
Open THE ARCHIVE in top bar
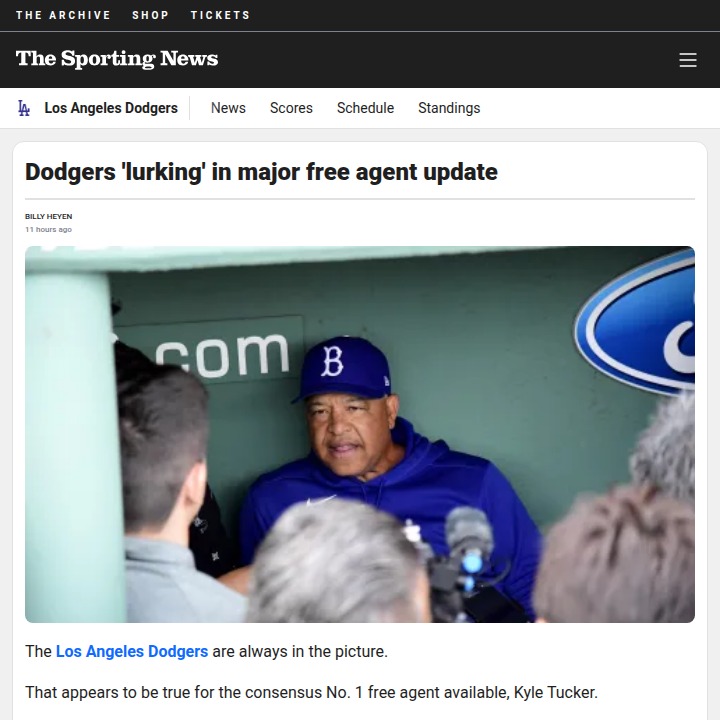(x=63, y=15)
